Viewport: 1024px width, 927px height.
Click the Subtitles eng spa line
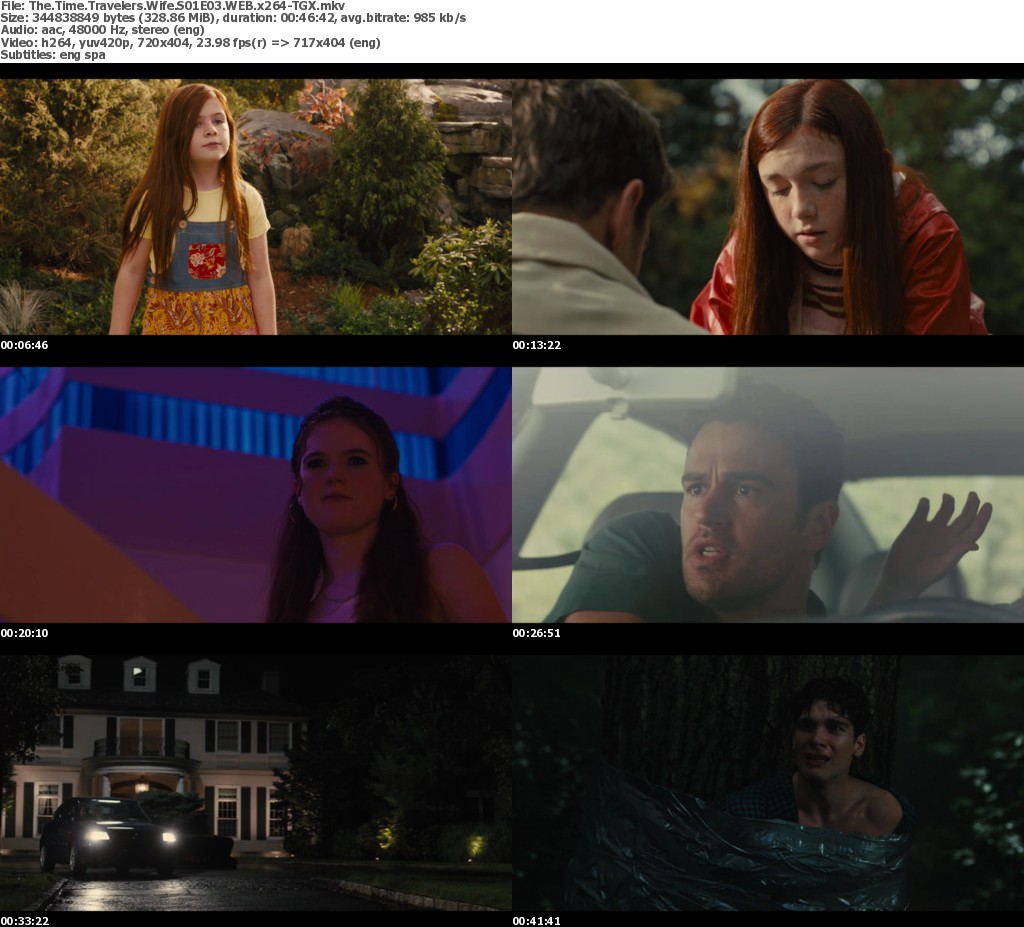pyautogui.click(x=53, y=55)
